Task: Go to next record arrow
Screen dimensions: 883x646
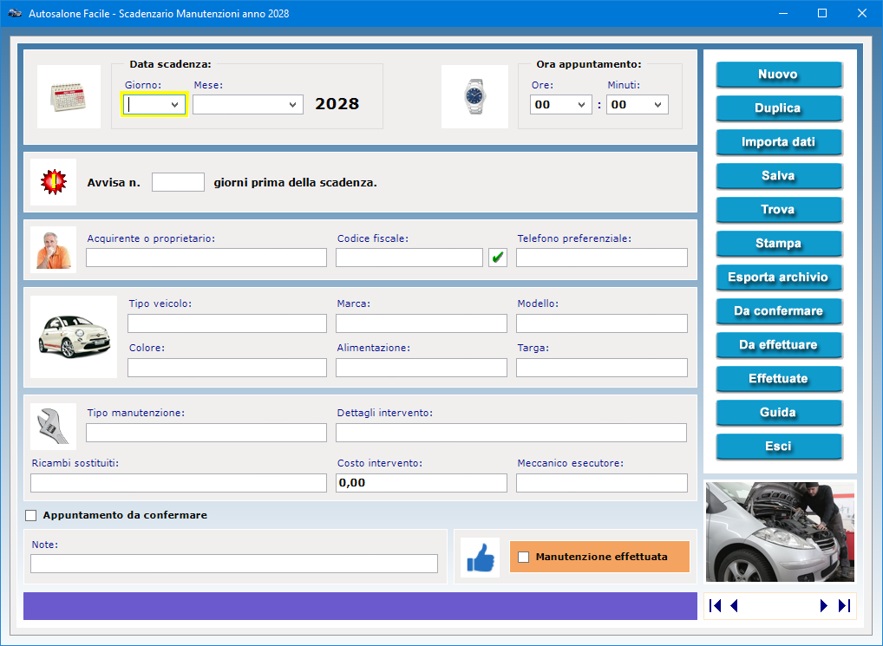Action: click(x=823, y=605)
